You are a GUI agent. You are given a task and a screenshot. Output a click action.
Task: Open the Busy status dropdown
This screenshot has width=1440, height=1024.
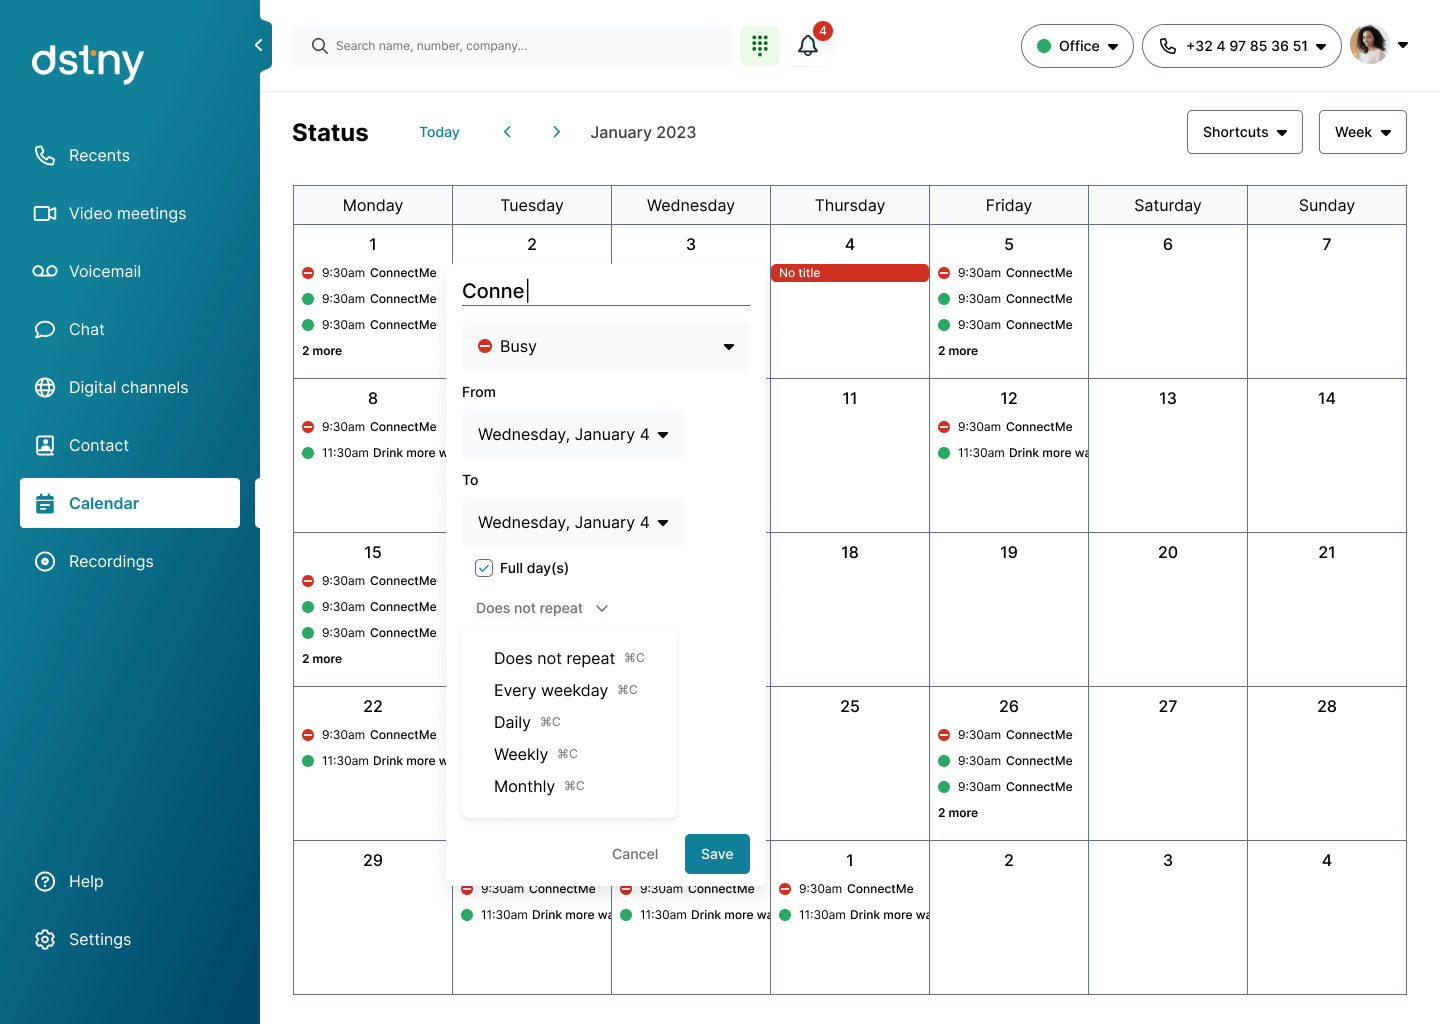pos(606,346)
